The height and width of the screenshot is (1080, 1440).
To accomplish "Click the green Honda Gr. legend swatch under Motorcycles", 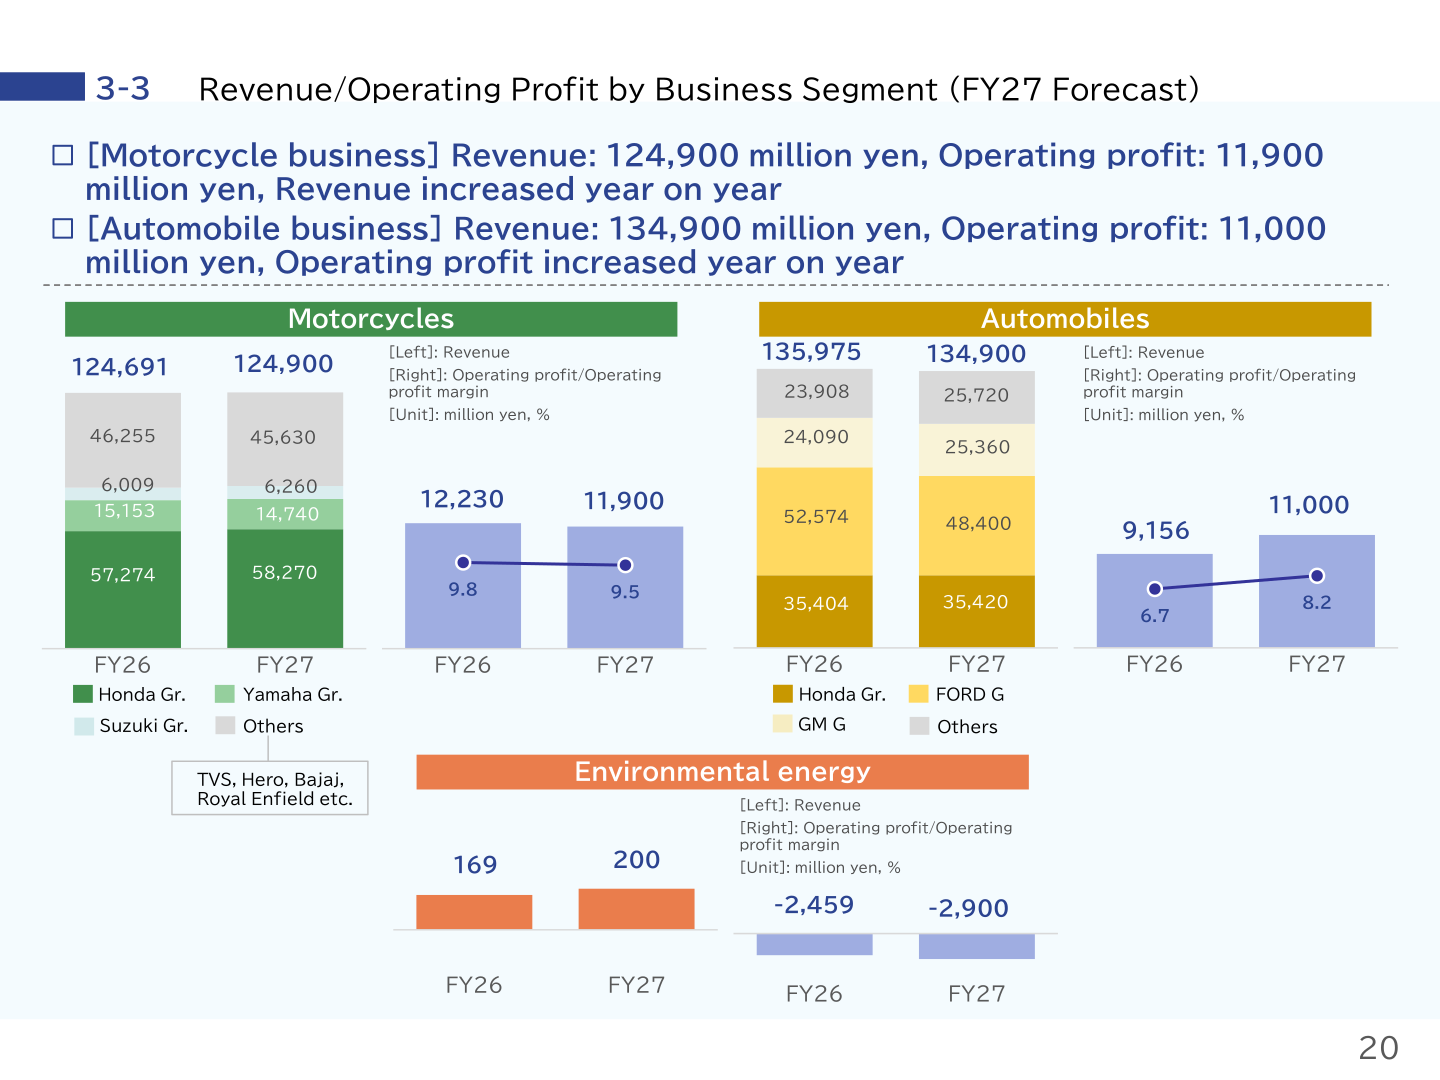I will click(x=83, y=694).
